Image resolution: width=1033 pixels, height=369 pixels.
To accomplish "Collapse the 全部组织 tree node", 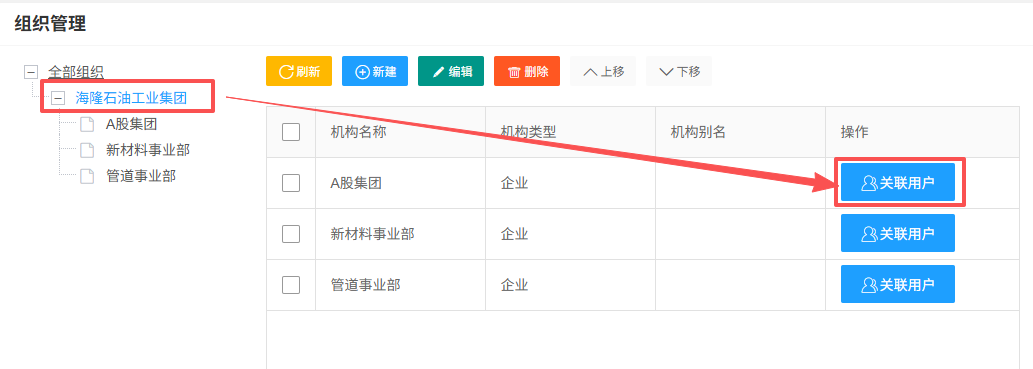I will click(30, 71).
